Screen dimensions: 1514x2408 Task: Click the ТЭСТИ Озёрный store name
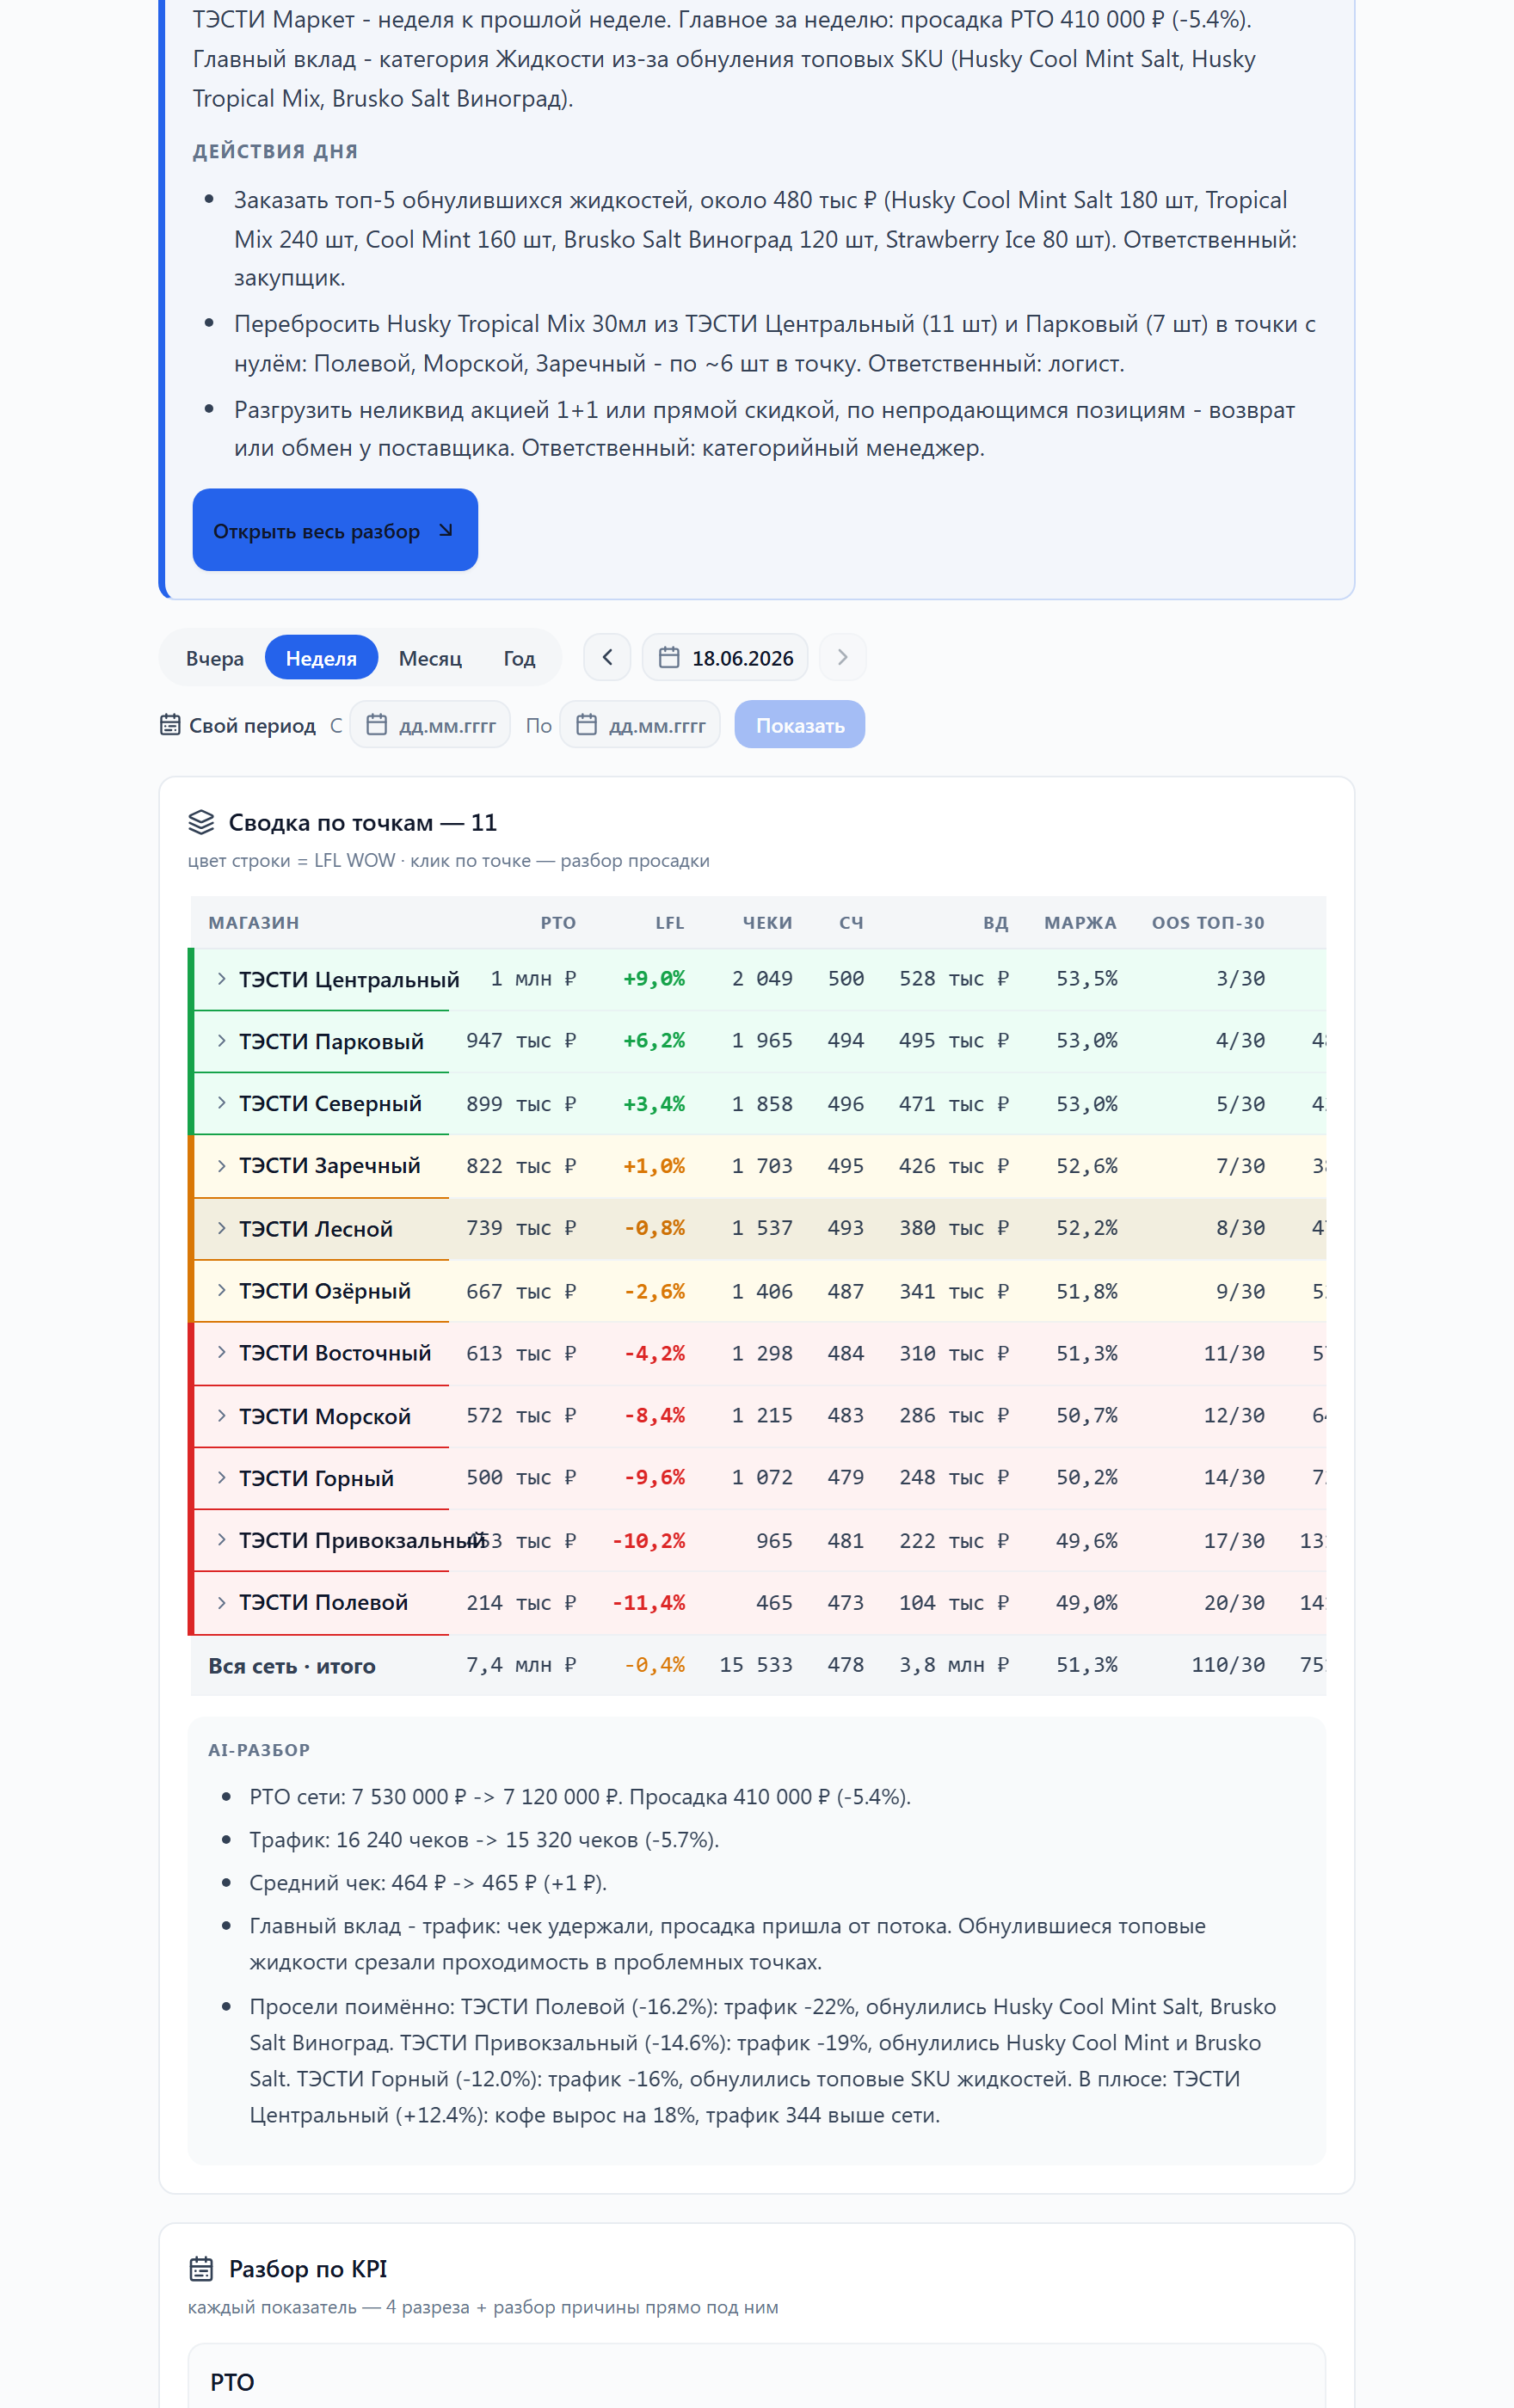point(324,1291)
